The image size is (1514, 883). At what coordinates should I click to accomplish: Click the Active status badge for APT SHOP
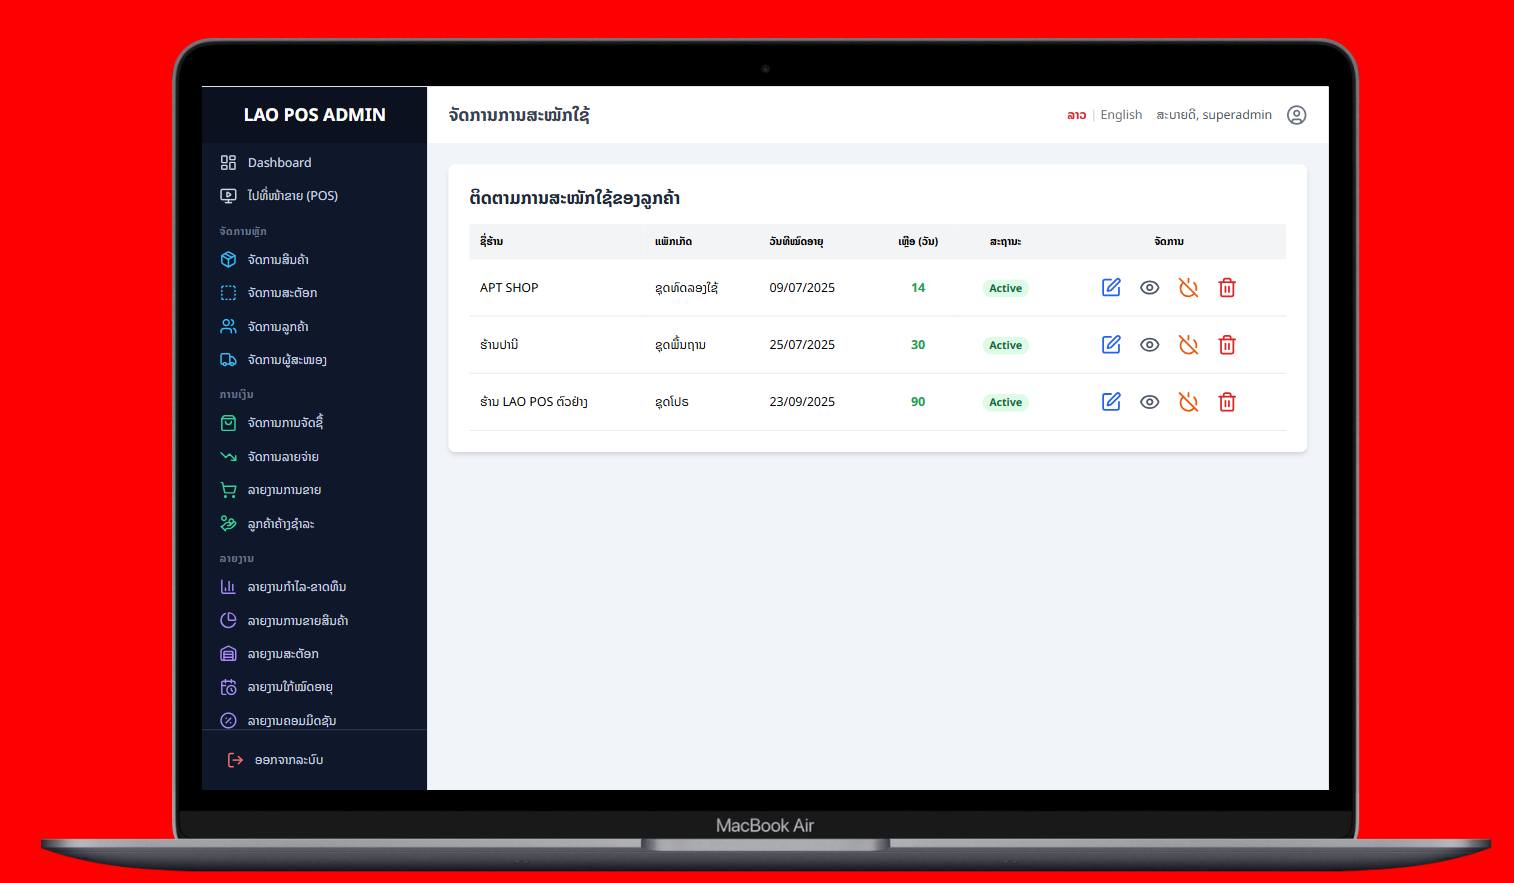[1005, 288]
